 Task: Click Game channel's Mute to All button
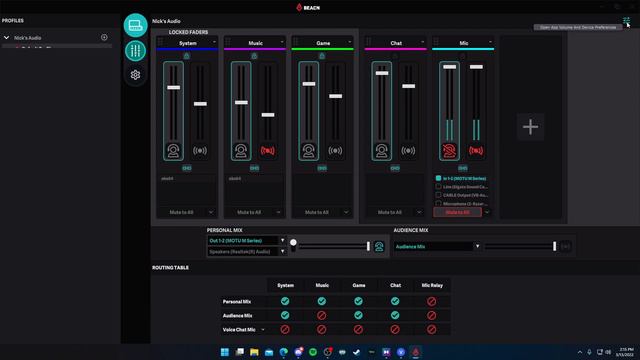[x=317, y=212]
